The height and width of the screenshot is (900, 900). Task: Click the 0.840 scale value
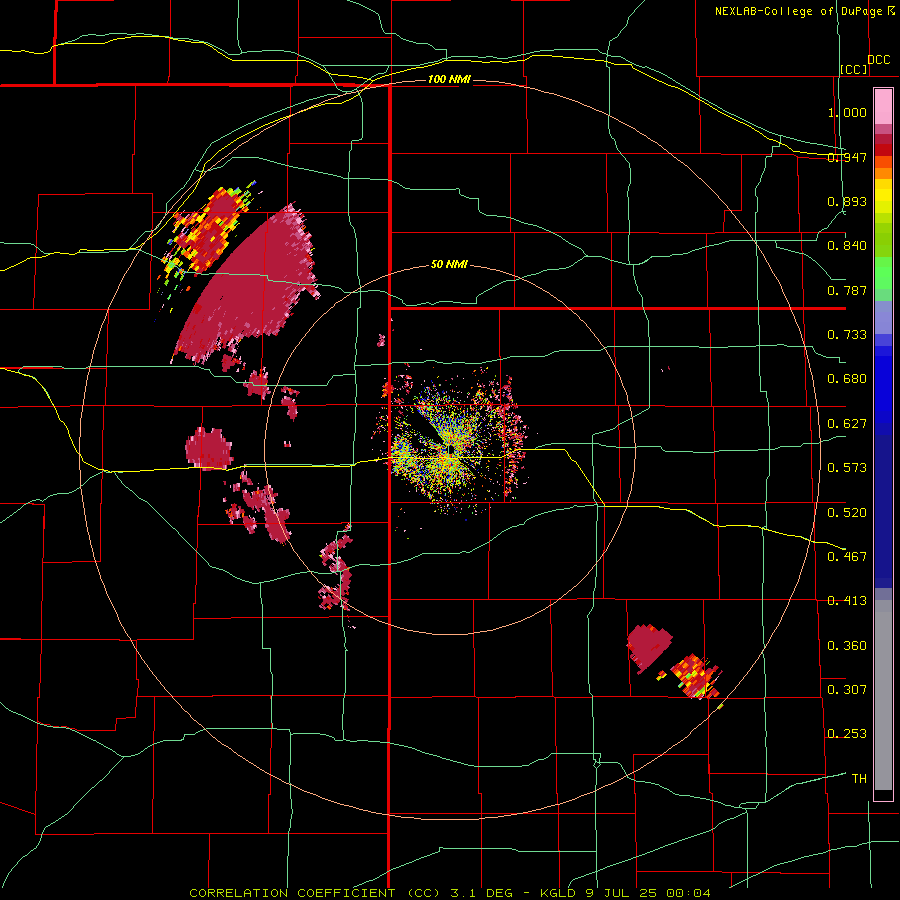pos(847,246)
